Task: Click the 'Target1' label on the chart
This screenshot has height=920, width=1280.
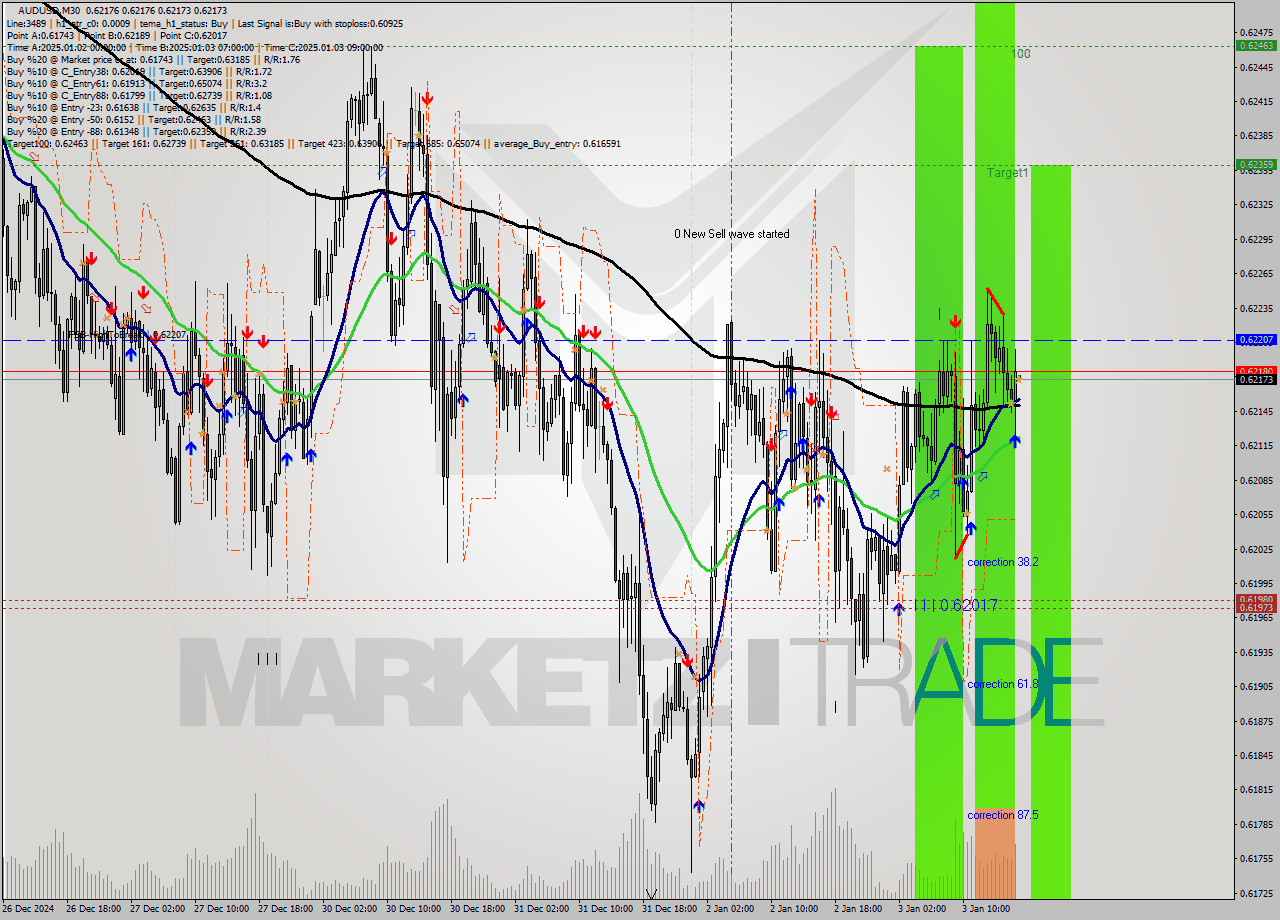Action: (1007, 173)
